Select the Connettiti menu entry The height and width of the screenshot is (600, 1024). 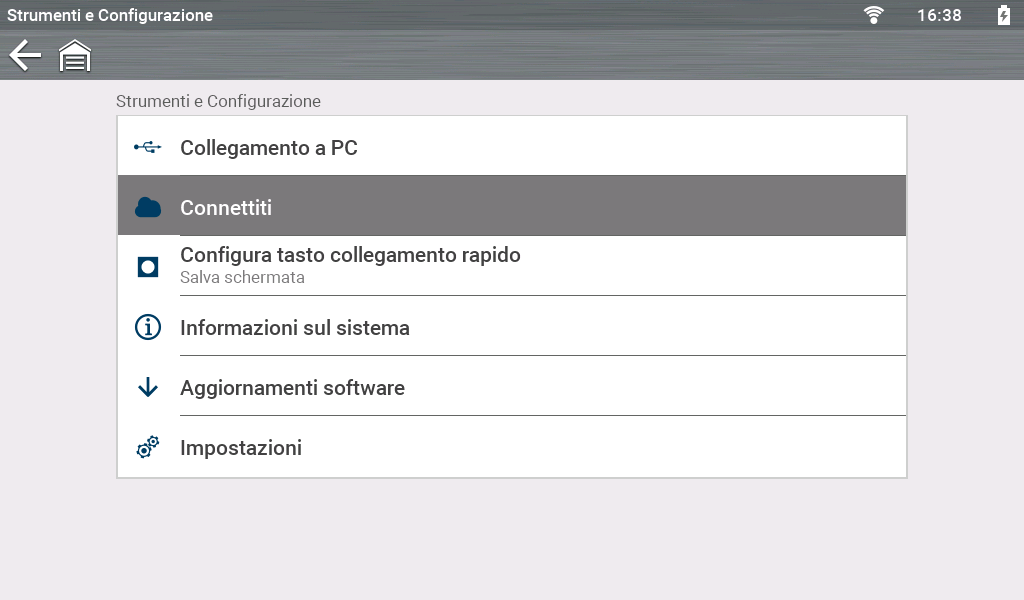(226, 208)
